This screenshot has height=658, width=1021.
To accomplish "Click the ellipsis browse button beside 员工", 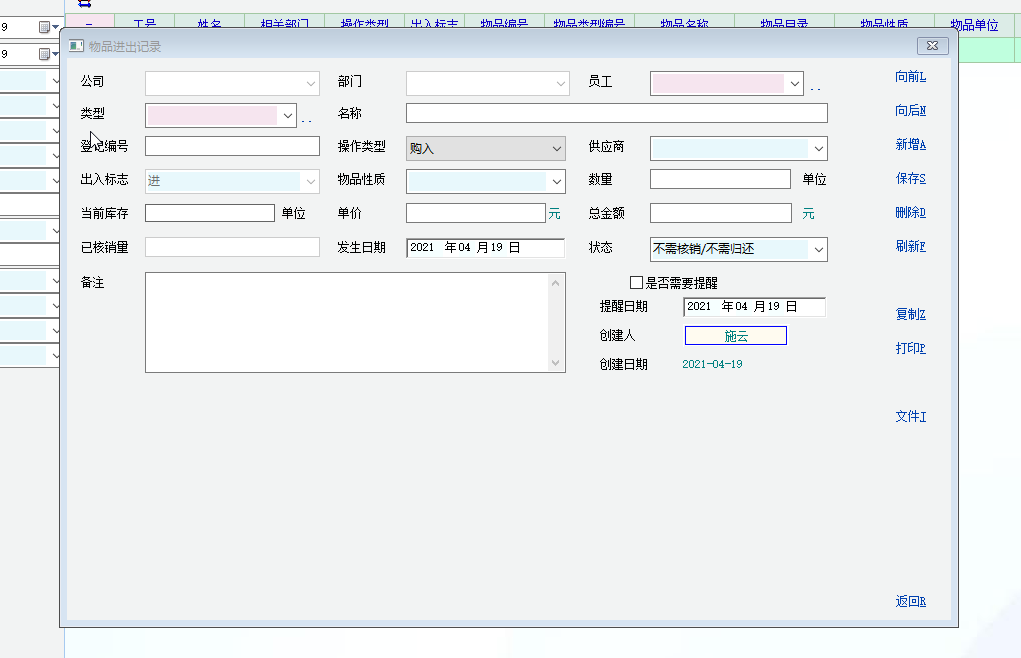I will (815, 89).
